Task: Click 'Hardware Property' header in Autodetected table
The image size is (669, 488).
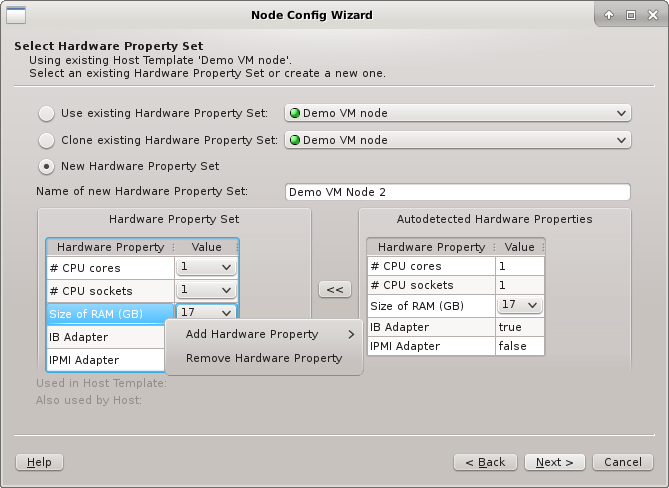Action: tap(431, 247)
